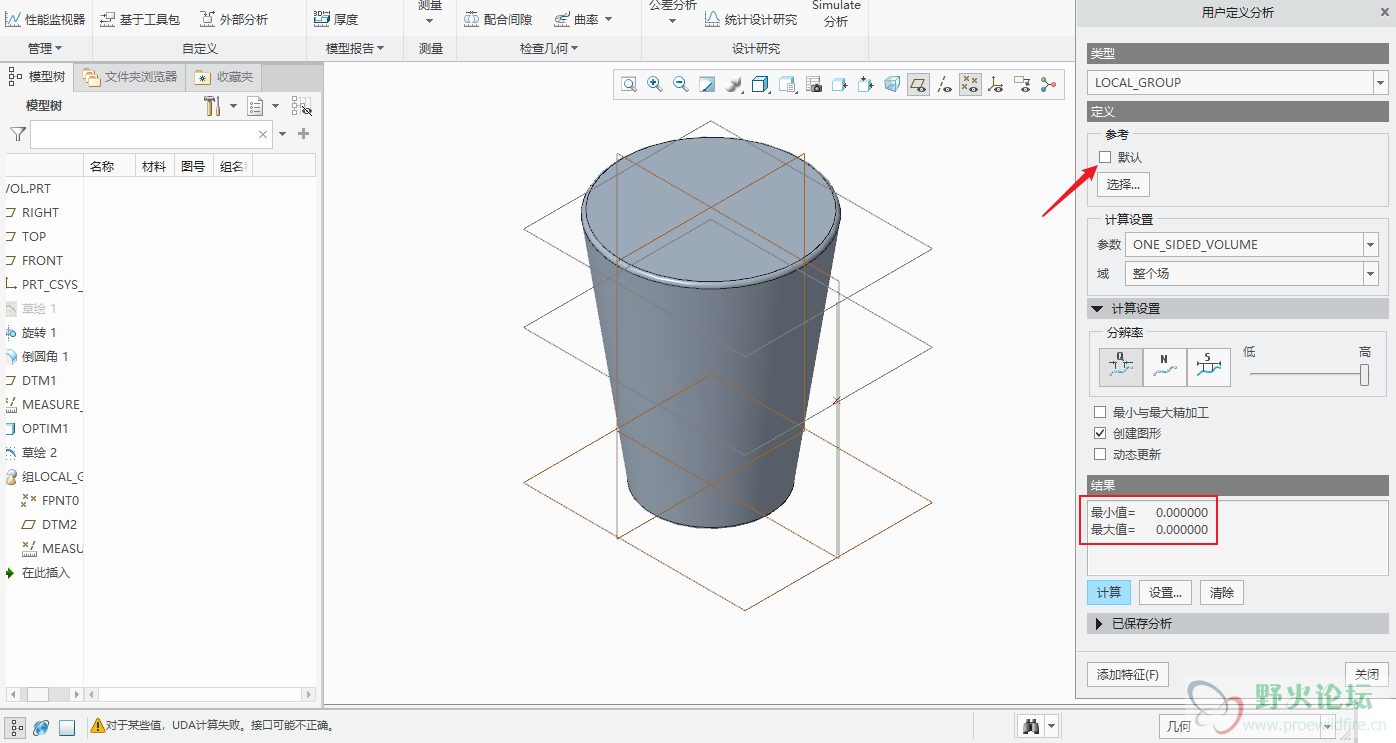Click the model tree show/hide toggle icon

301,106
